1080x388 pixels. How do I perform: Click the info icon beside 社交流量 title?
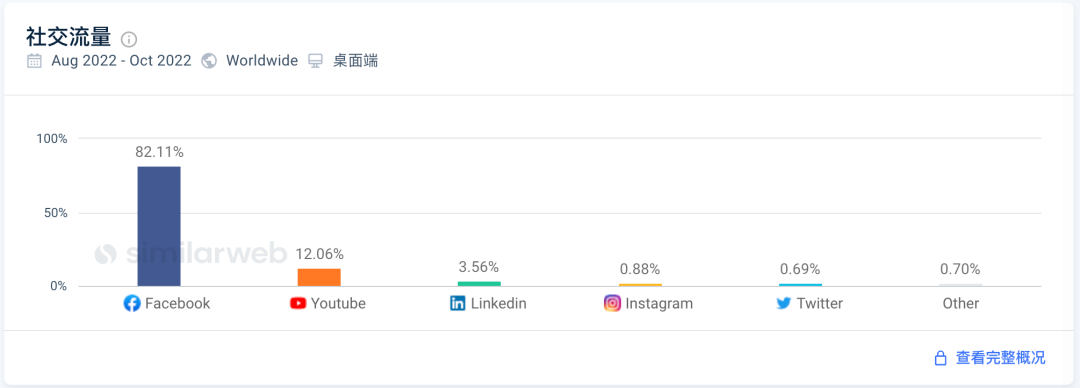[x=129, y=39]
